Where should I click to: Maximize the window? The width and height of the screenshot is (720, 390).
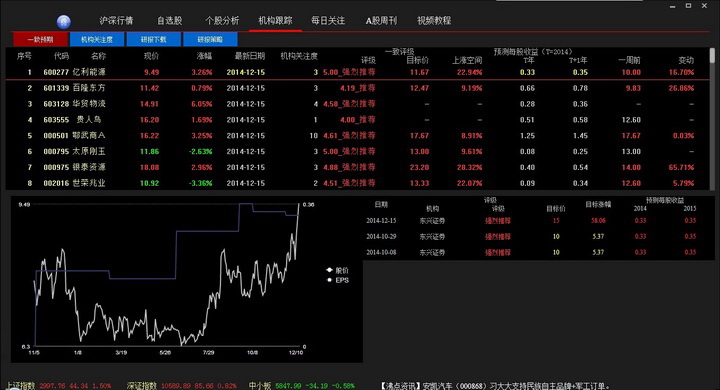tap(688, 6)
